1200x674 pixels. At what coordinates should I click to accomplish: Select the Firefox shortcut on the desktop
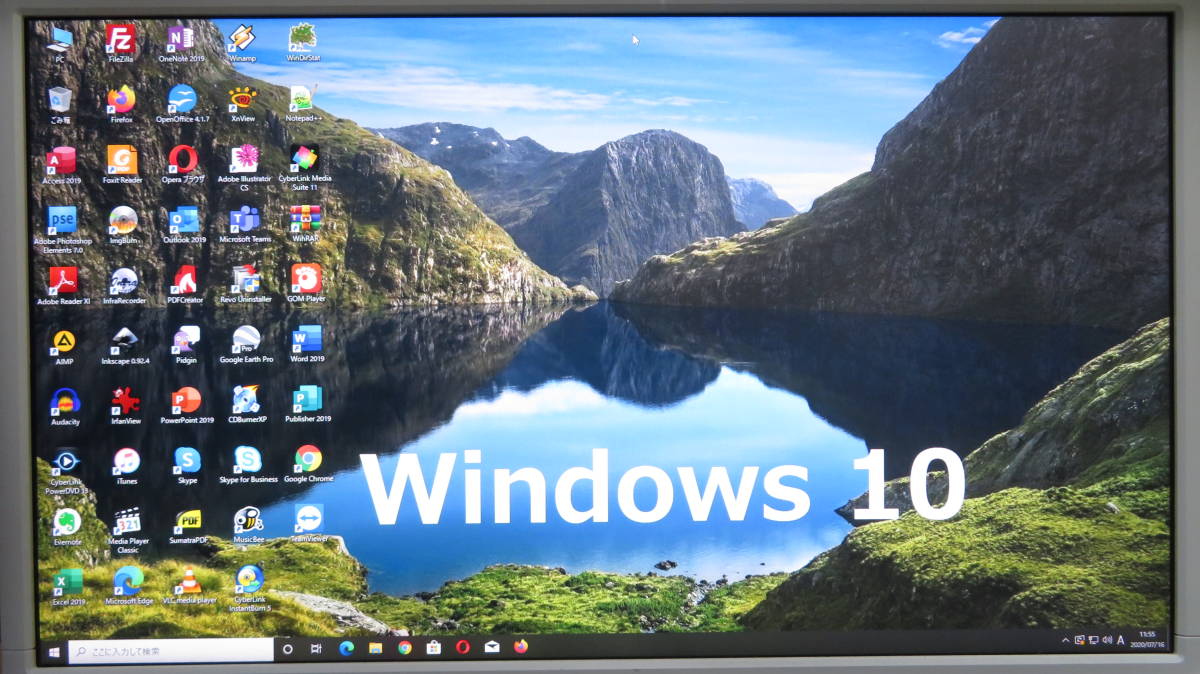pyautogui.click(x=121, y=102)
